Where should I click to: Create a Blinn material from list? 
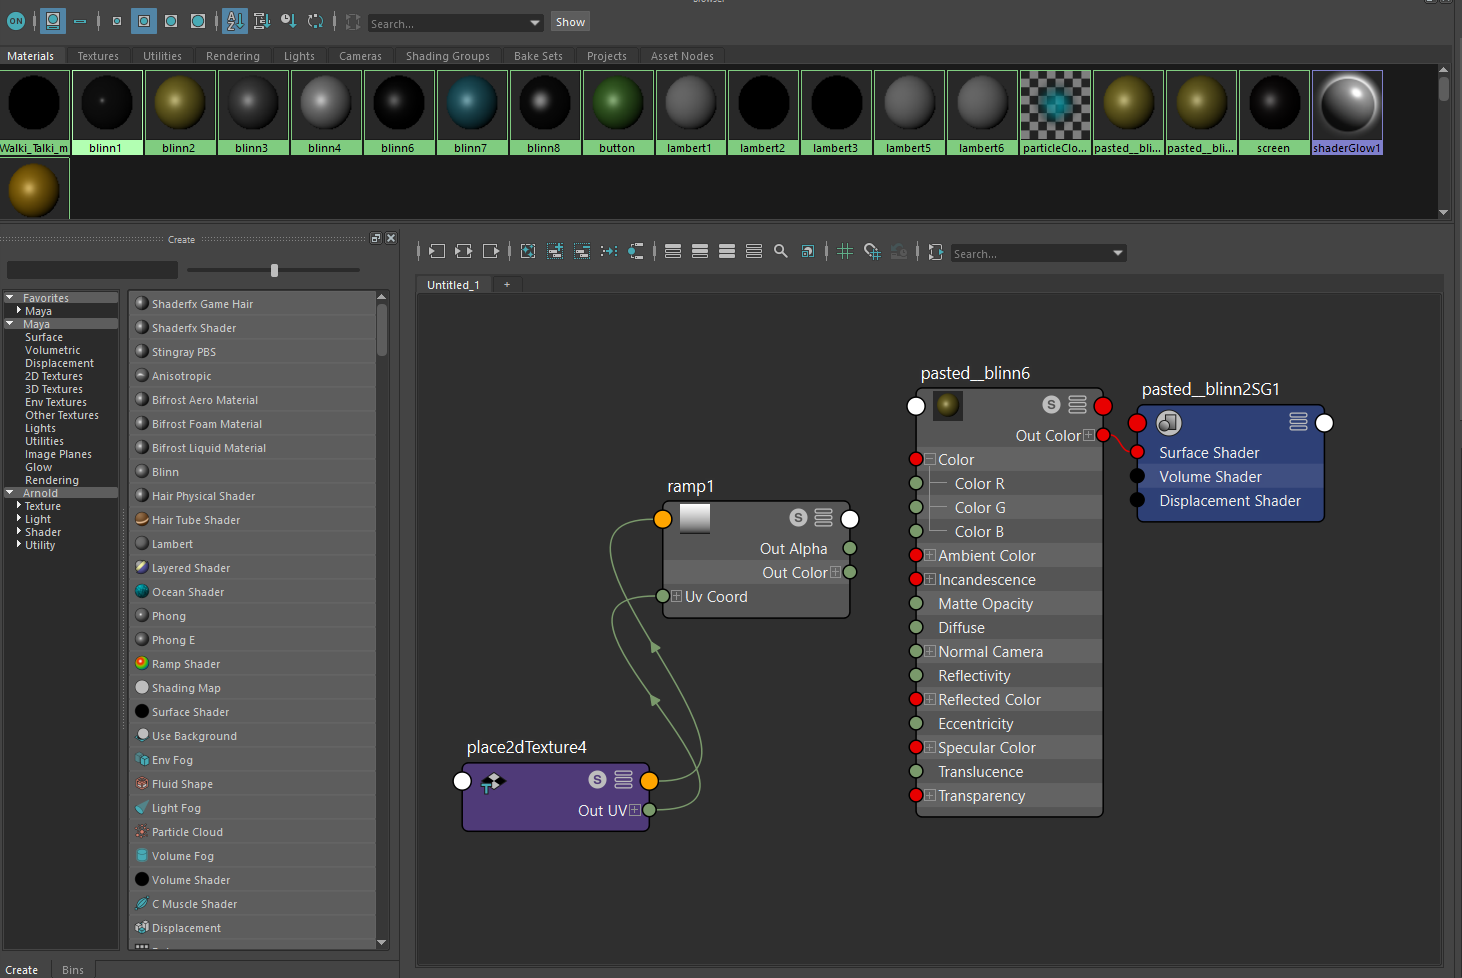[x=253, y=472]
